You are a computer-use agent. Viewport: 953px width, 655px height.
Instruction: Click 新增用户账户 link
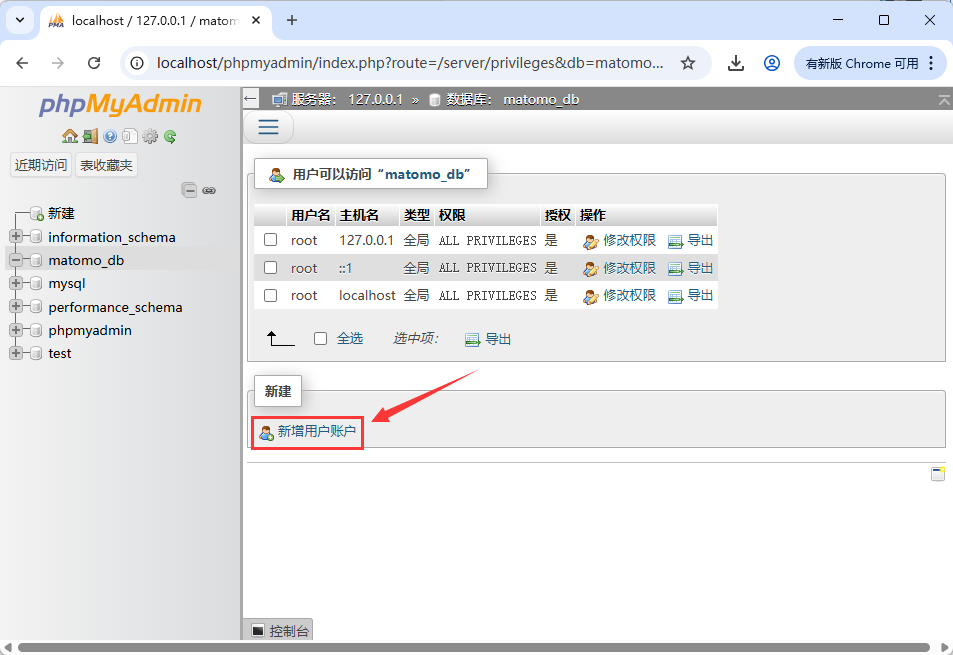(x=317, y=431)
